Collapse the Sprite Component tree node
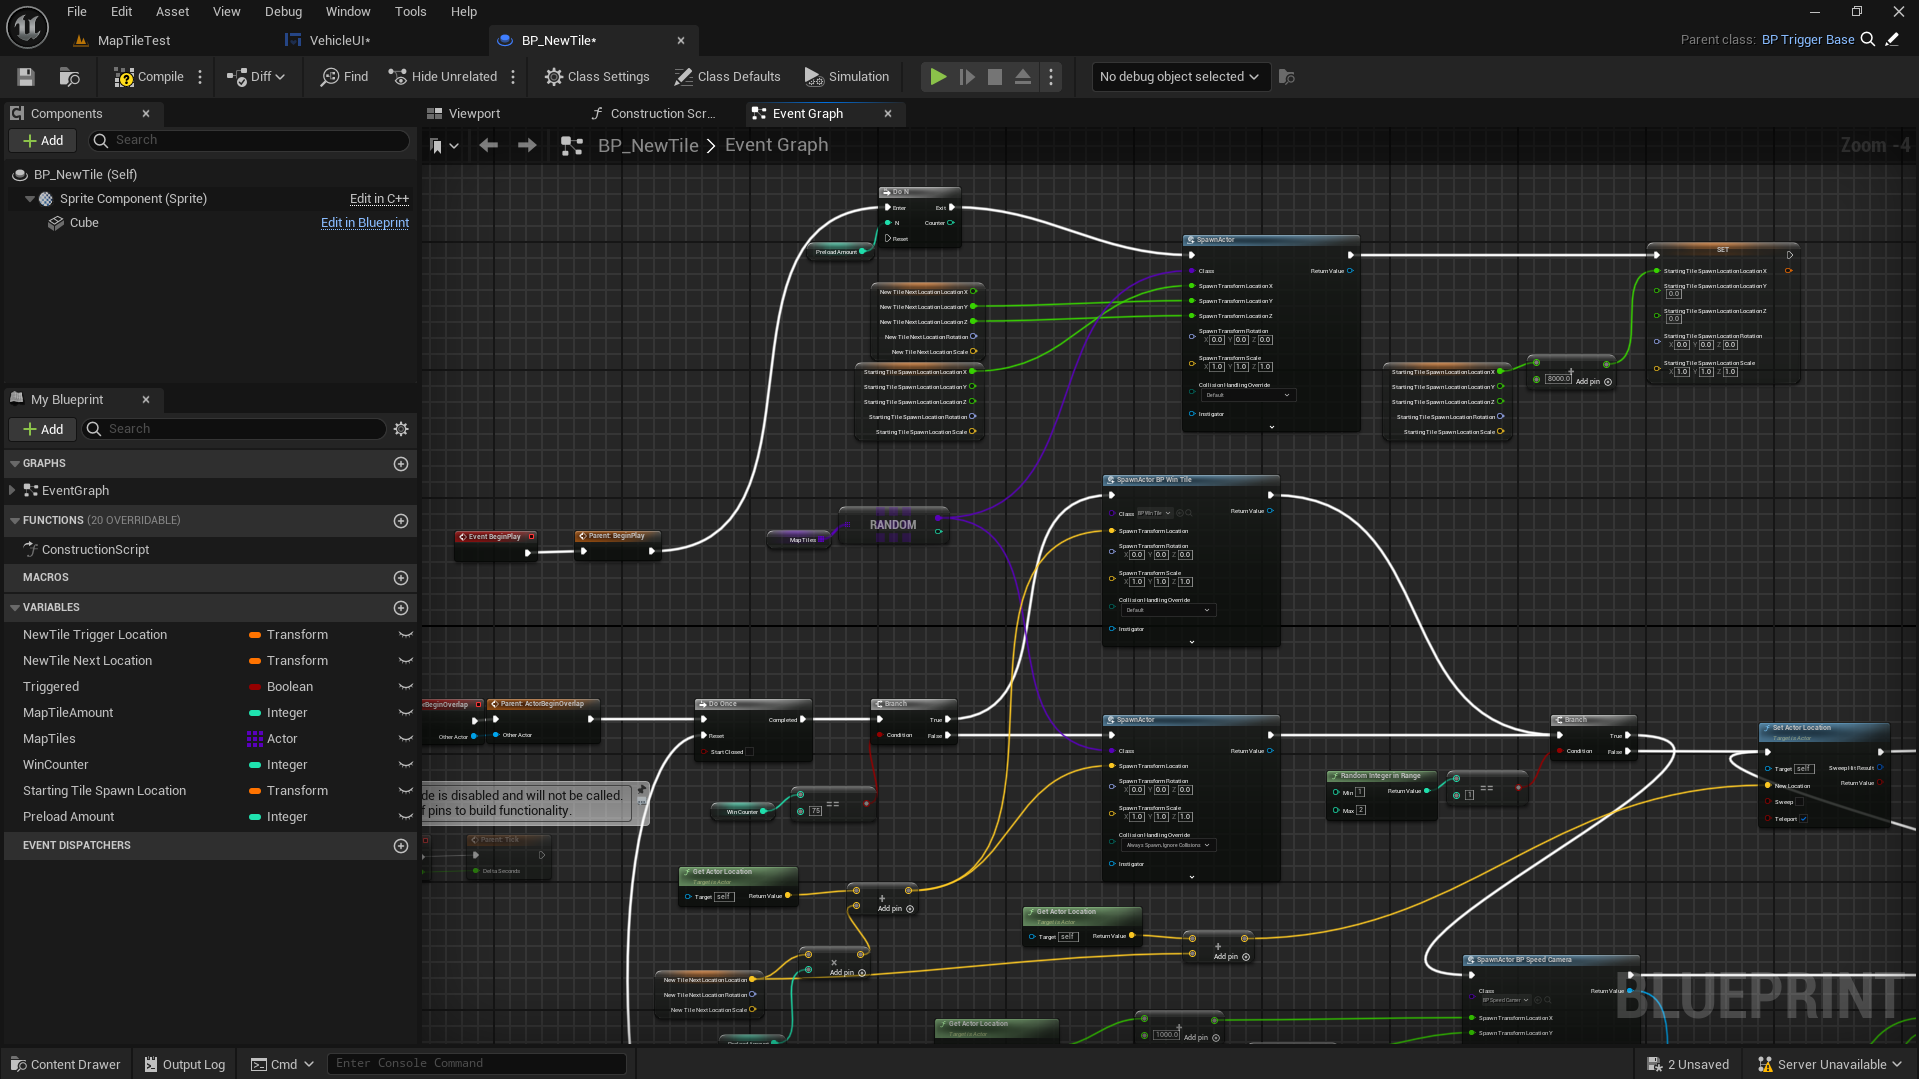Screen dimensions: 1919x1079 pyautogui.click(x=30, y=199)
